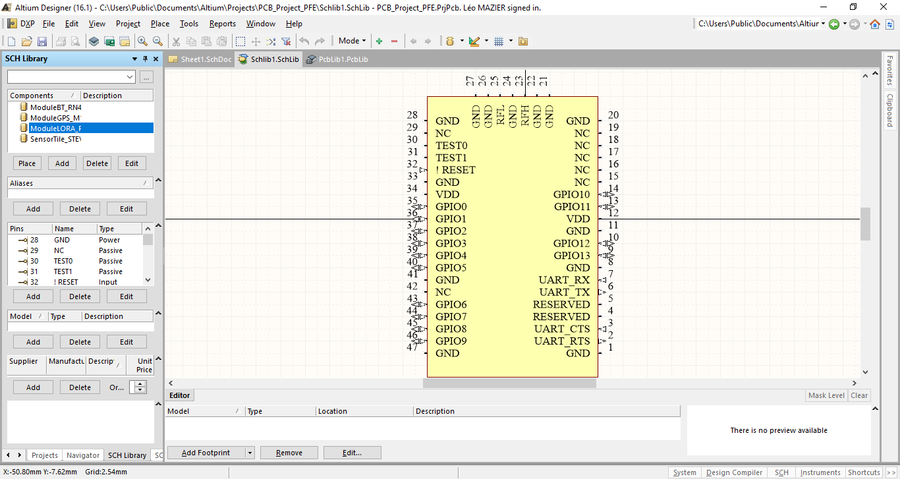Click the Cut scissors icon

pos(176,41)
